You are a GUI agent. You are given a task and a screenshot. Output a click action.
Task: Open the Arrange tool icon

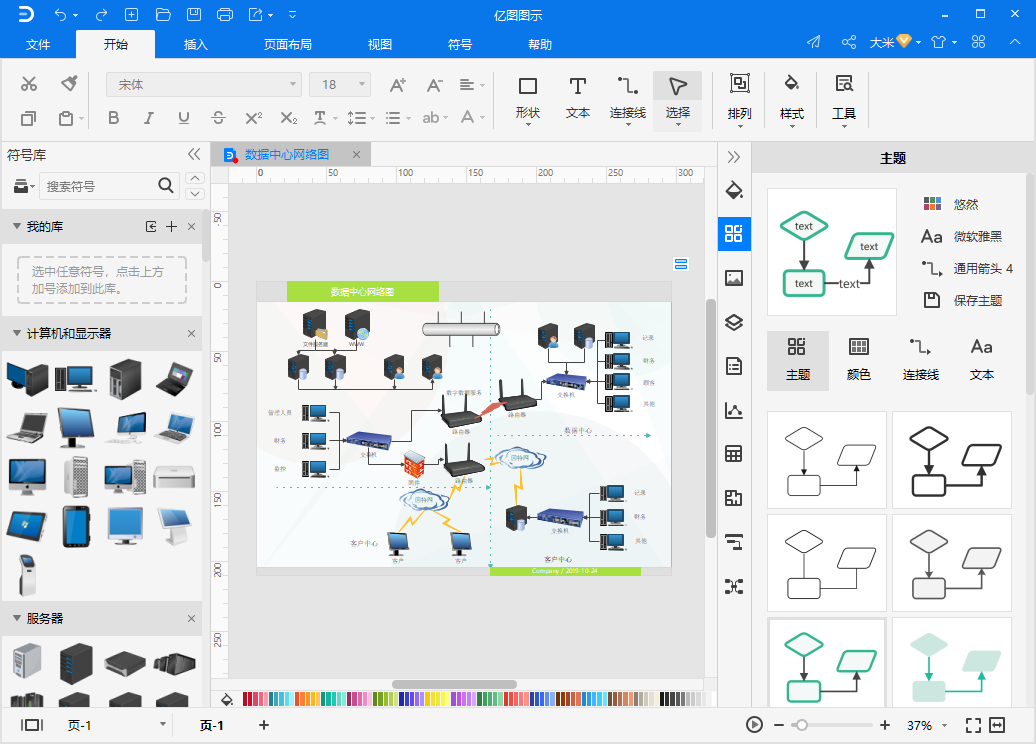tap(739, 84)
